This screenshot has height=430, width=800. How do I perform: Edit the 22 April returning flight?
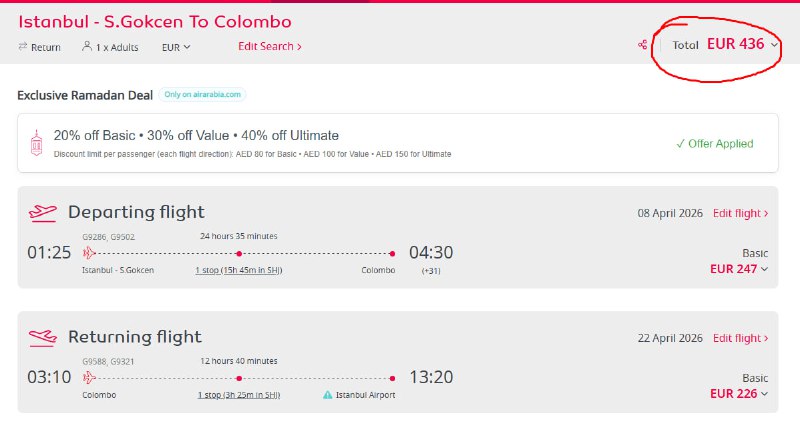point(740,338)
